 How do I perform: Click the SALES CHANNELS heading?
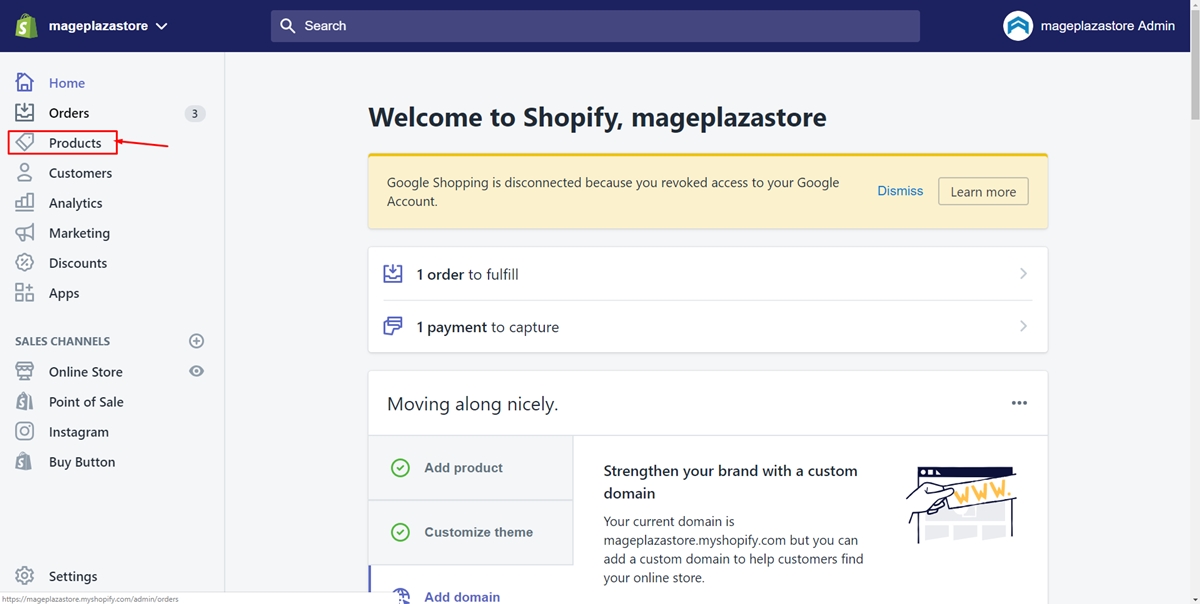(63, 341)
